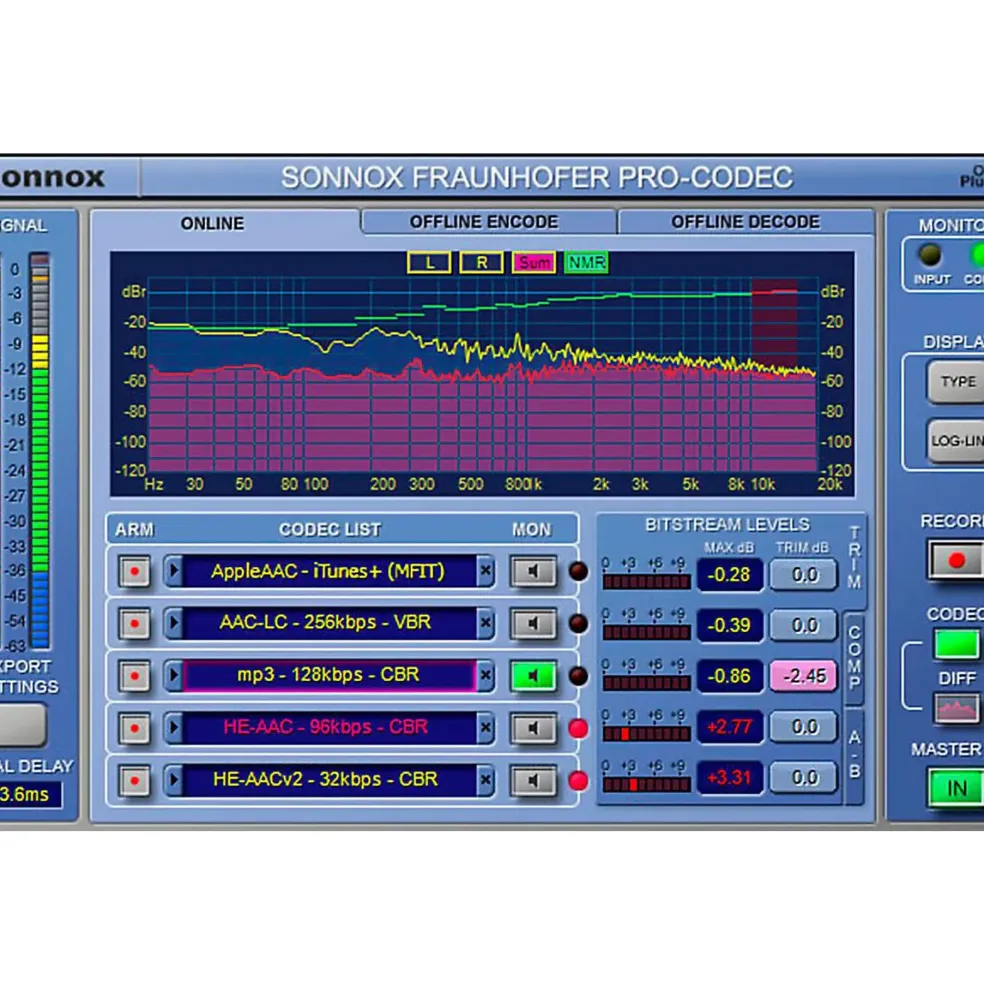
Task: Click the -0.39 max dB readout
Action: click(730, 626)
